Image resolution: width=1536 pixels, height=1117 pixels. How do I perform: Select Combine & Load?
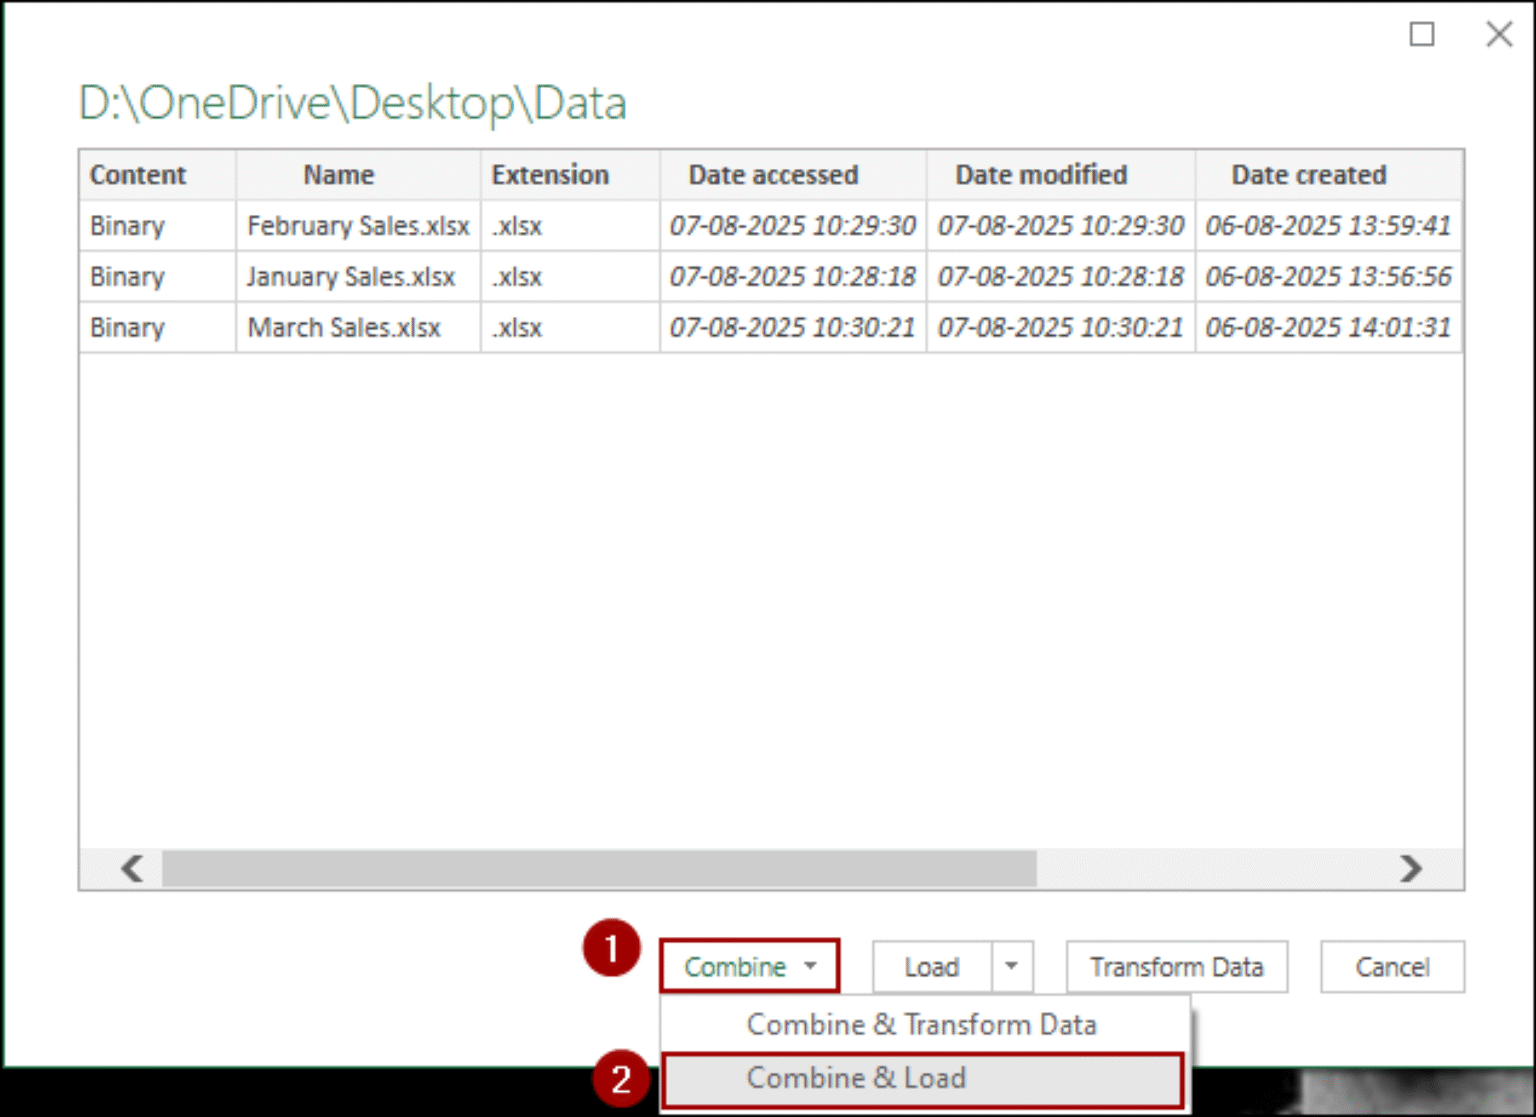[855, 1078]
